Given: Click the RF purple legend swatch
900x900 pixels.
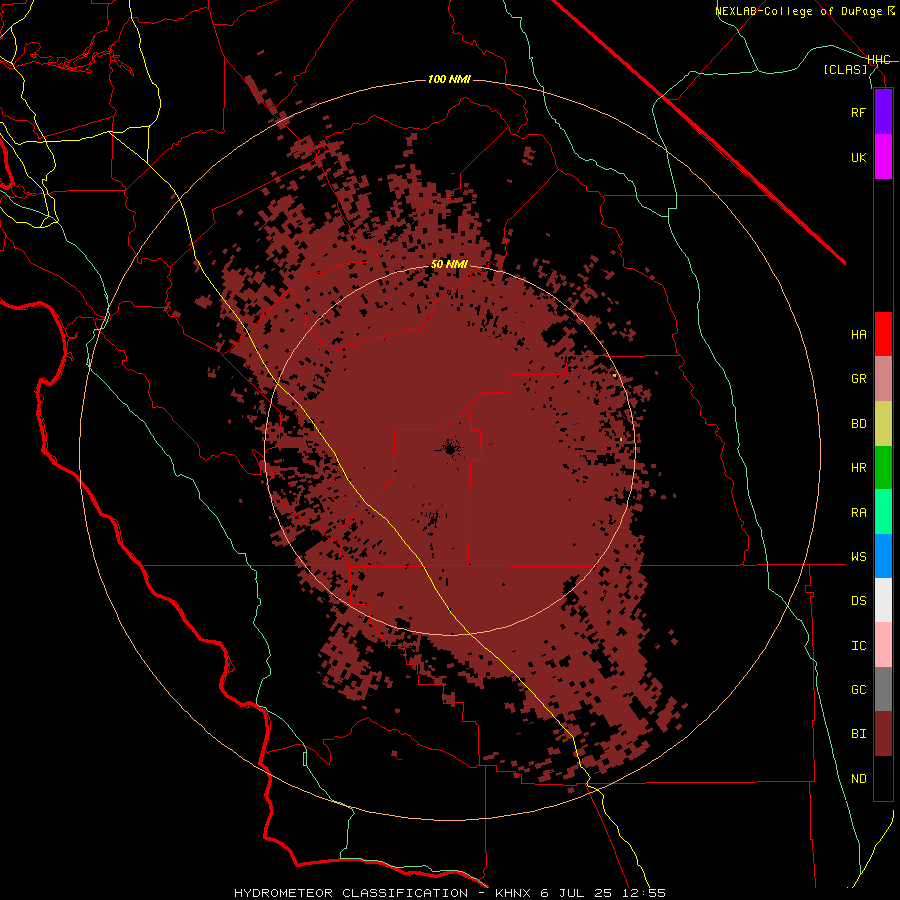Looking at the screenshot, I should coord(883,112).
